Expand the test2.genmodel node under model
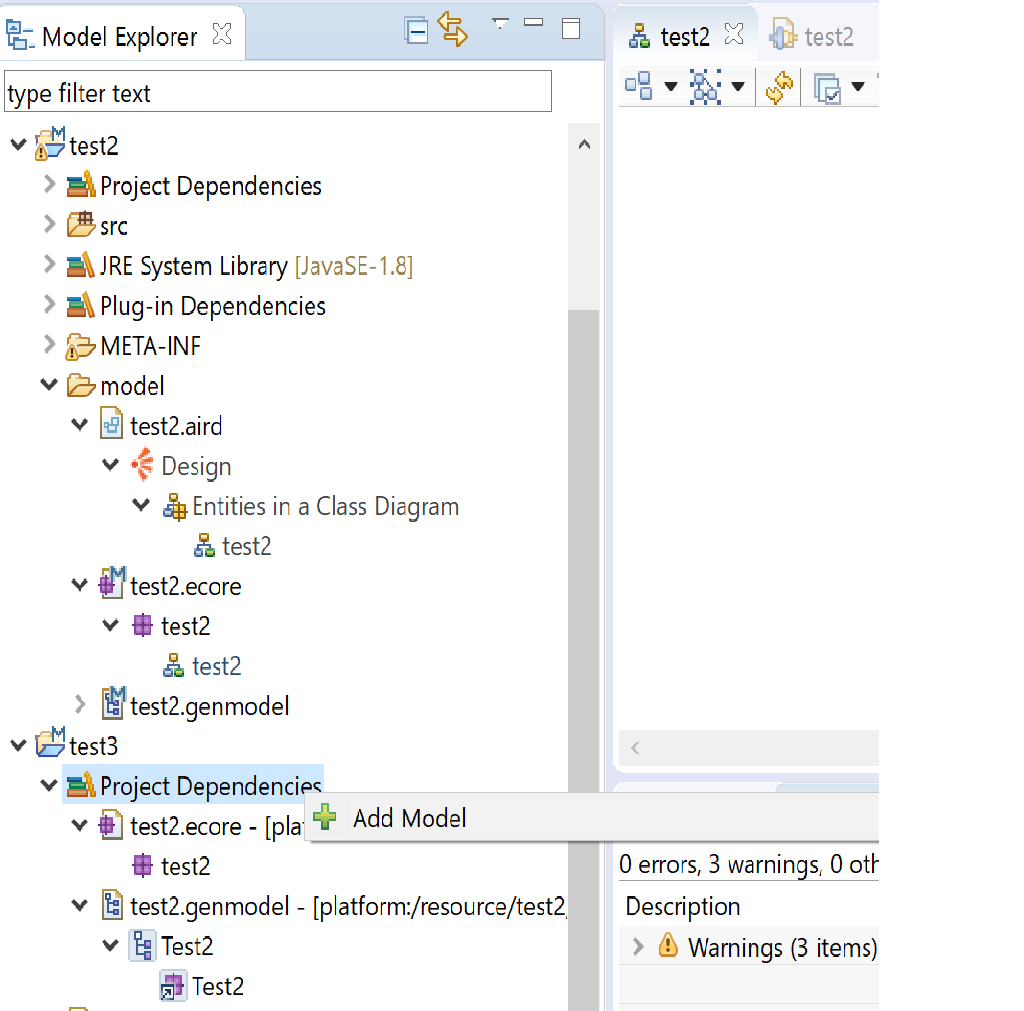Viewport: 1024px width, 1011px height. click(80, 704)
